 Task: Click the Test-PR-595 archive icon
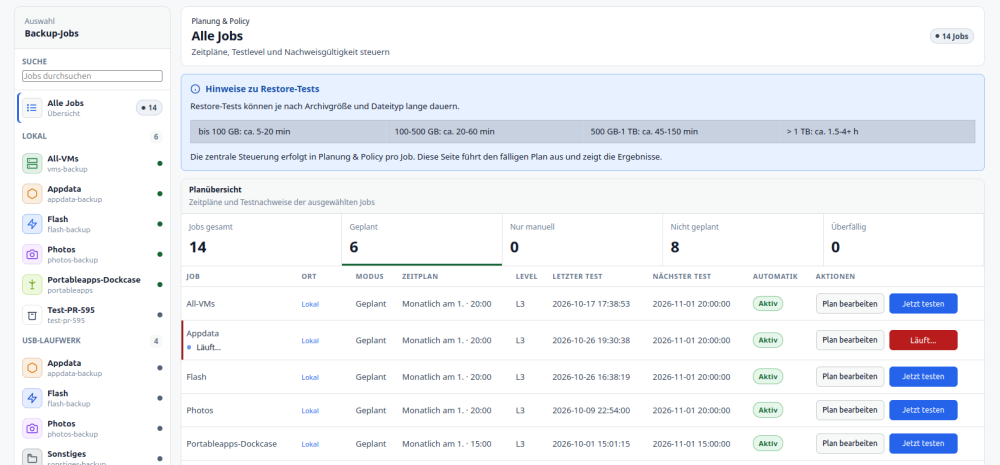point(32,315)
